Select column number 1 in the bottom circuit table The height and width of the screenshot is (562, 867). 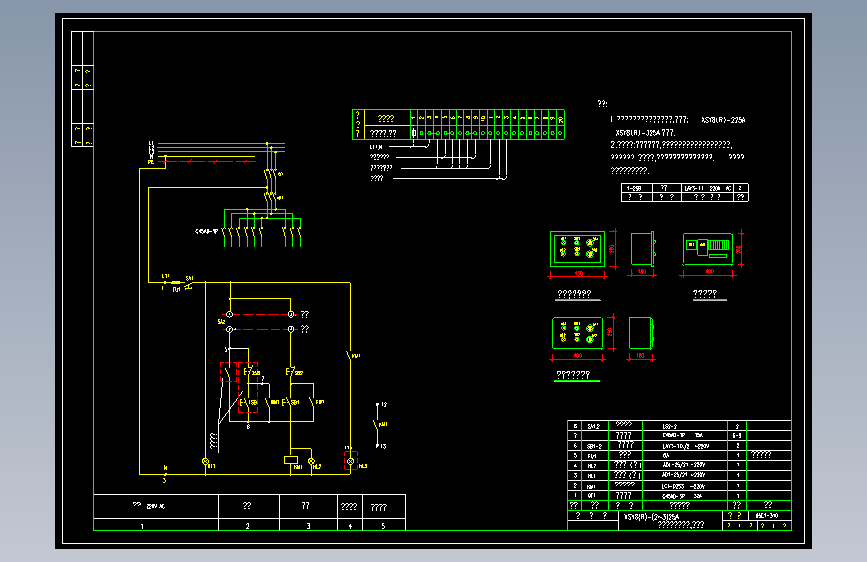point(142,525)
